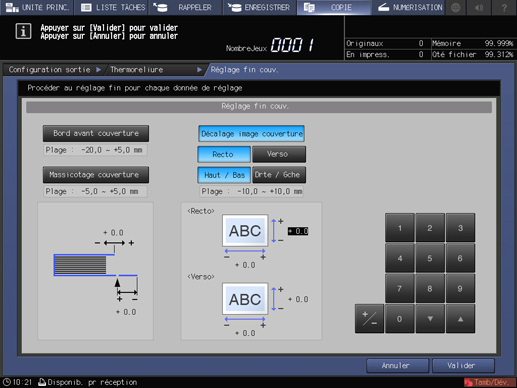Click the Plage -5,0 ~ +5,0 mm label
This screenshot has height=388, width=517.
(x=95, y=191)
